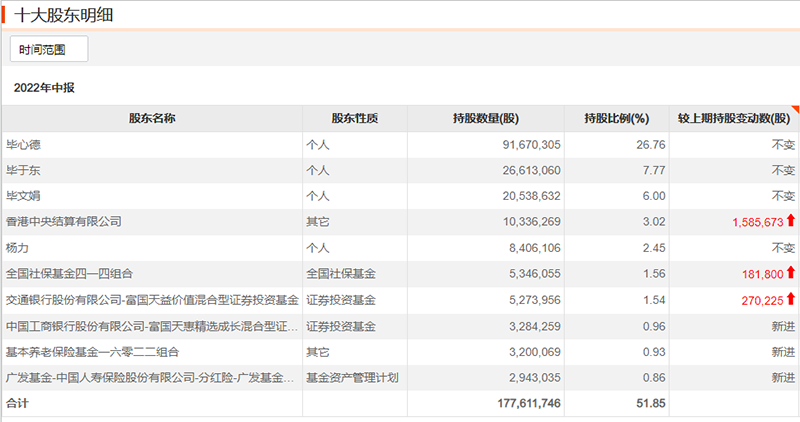Select shareholder 香港中央结算有限公司
This screenshot has width=800, height=422.
[64, 221]
